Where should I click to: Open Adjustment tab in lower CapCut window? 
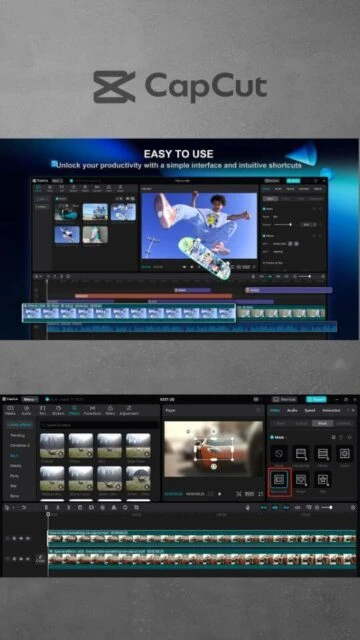tap(129, 410)
